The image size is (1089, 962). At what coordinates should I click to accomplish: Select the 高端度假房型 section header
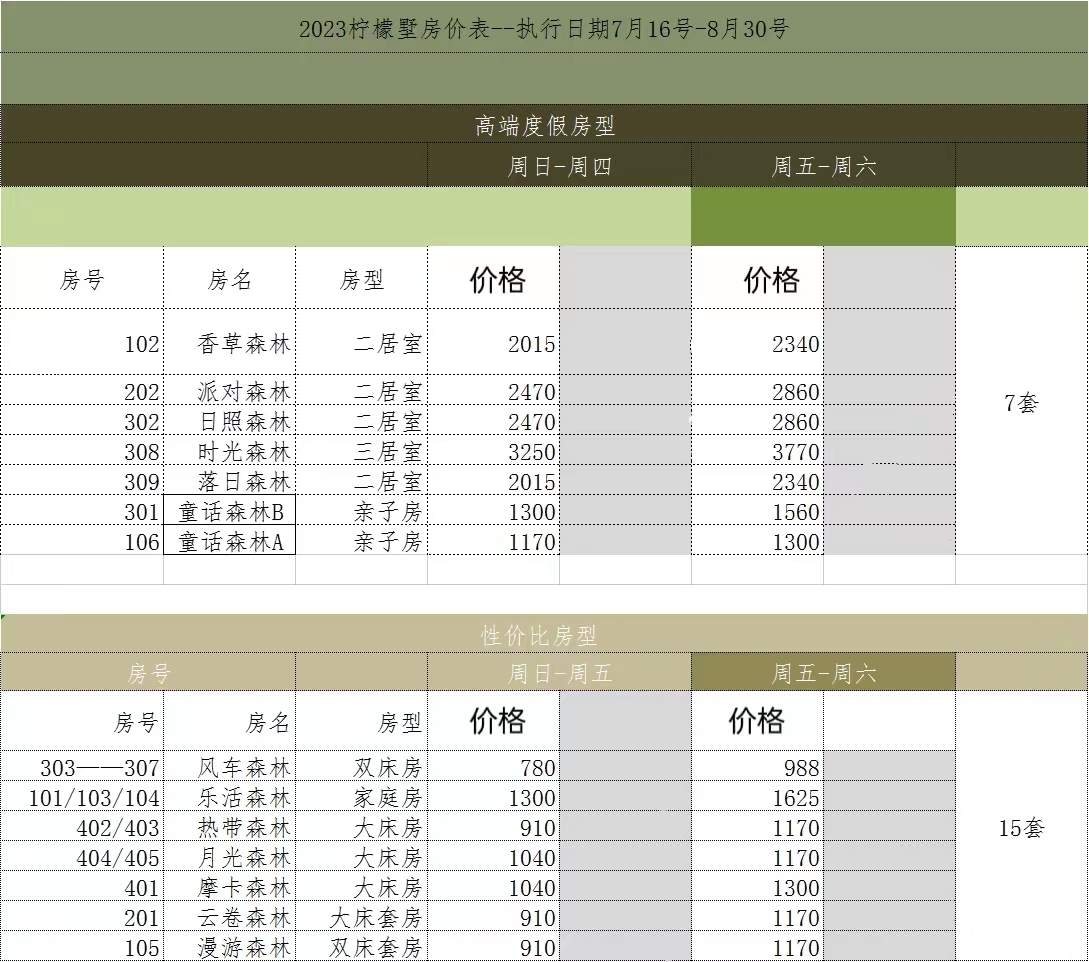click(544, 125)
